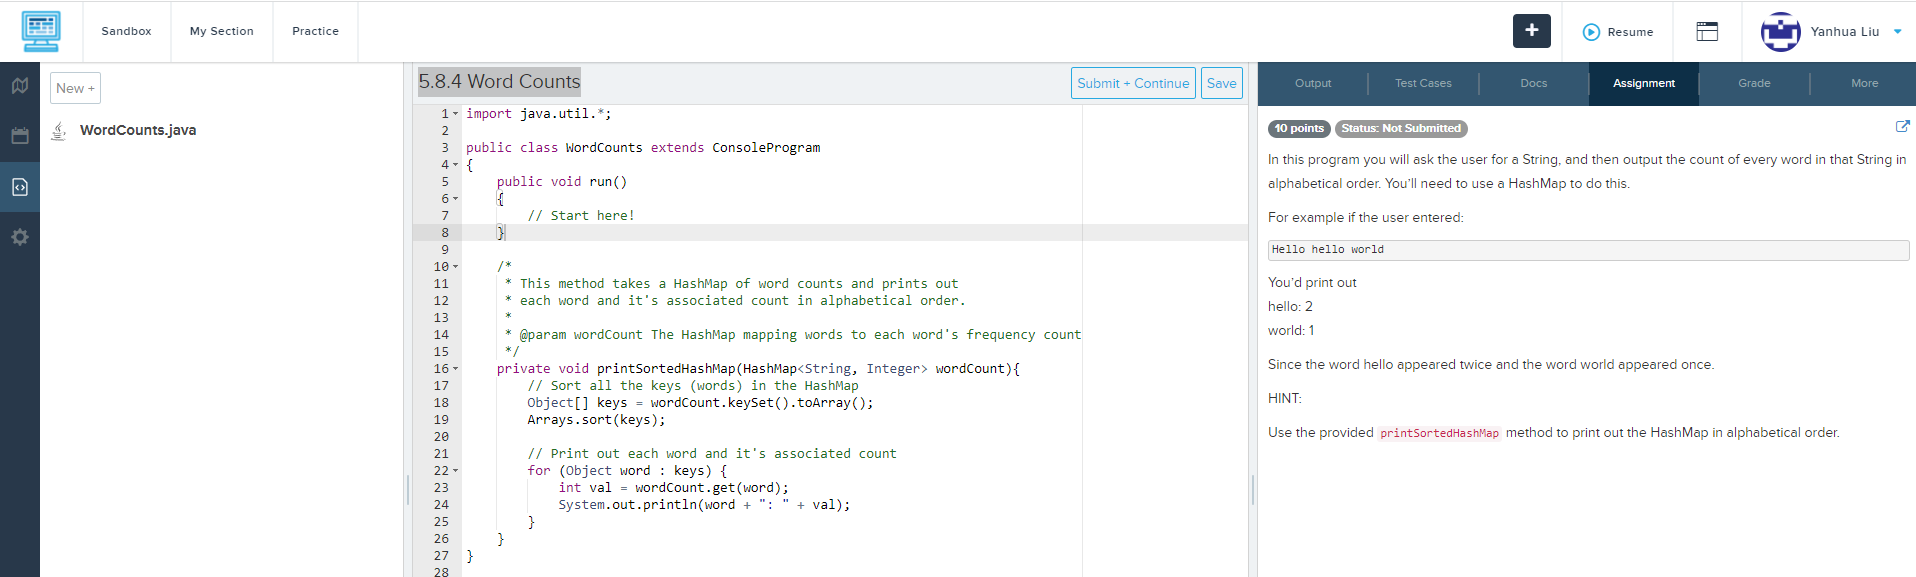Click the printSortedHashMap code hint text
This screenshot has height=577, width=1916.
pos(1439,433)
